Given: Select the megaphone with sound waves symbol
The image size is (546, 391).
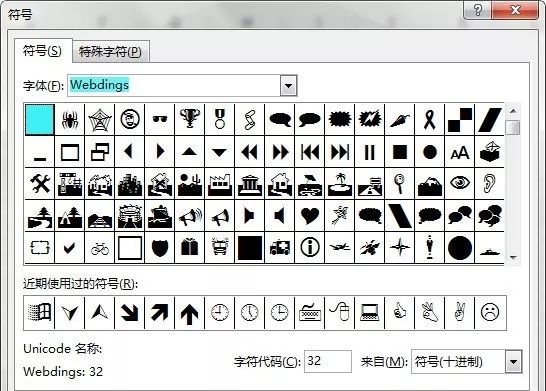Looking at the screenshot, I should coord(189,216).
